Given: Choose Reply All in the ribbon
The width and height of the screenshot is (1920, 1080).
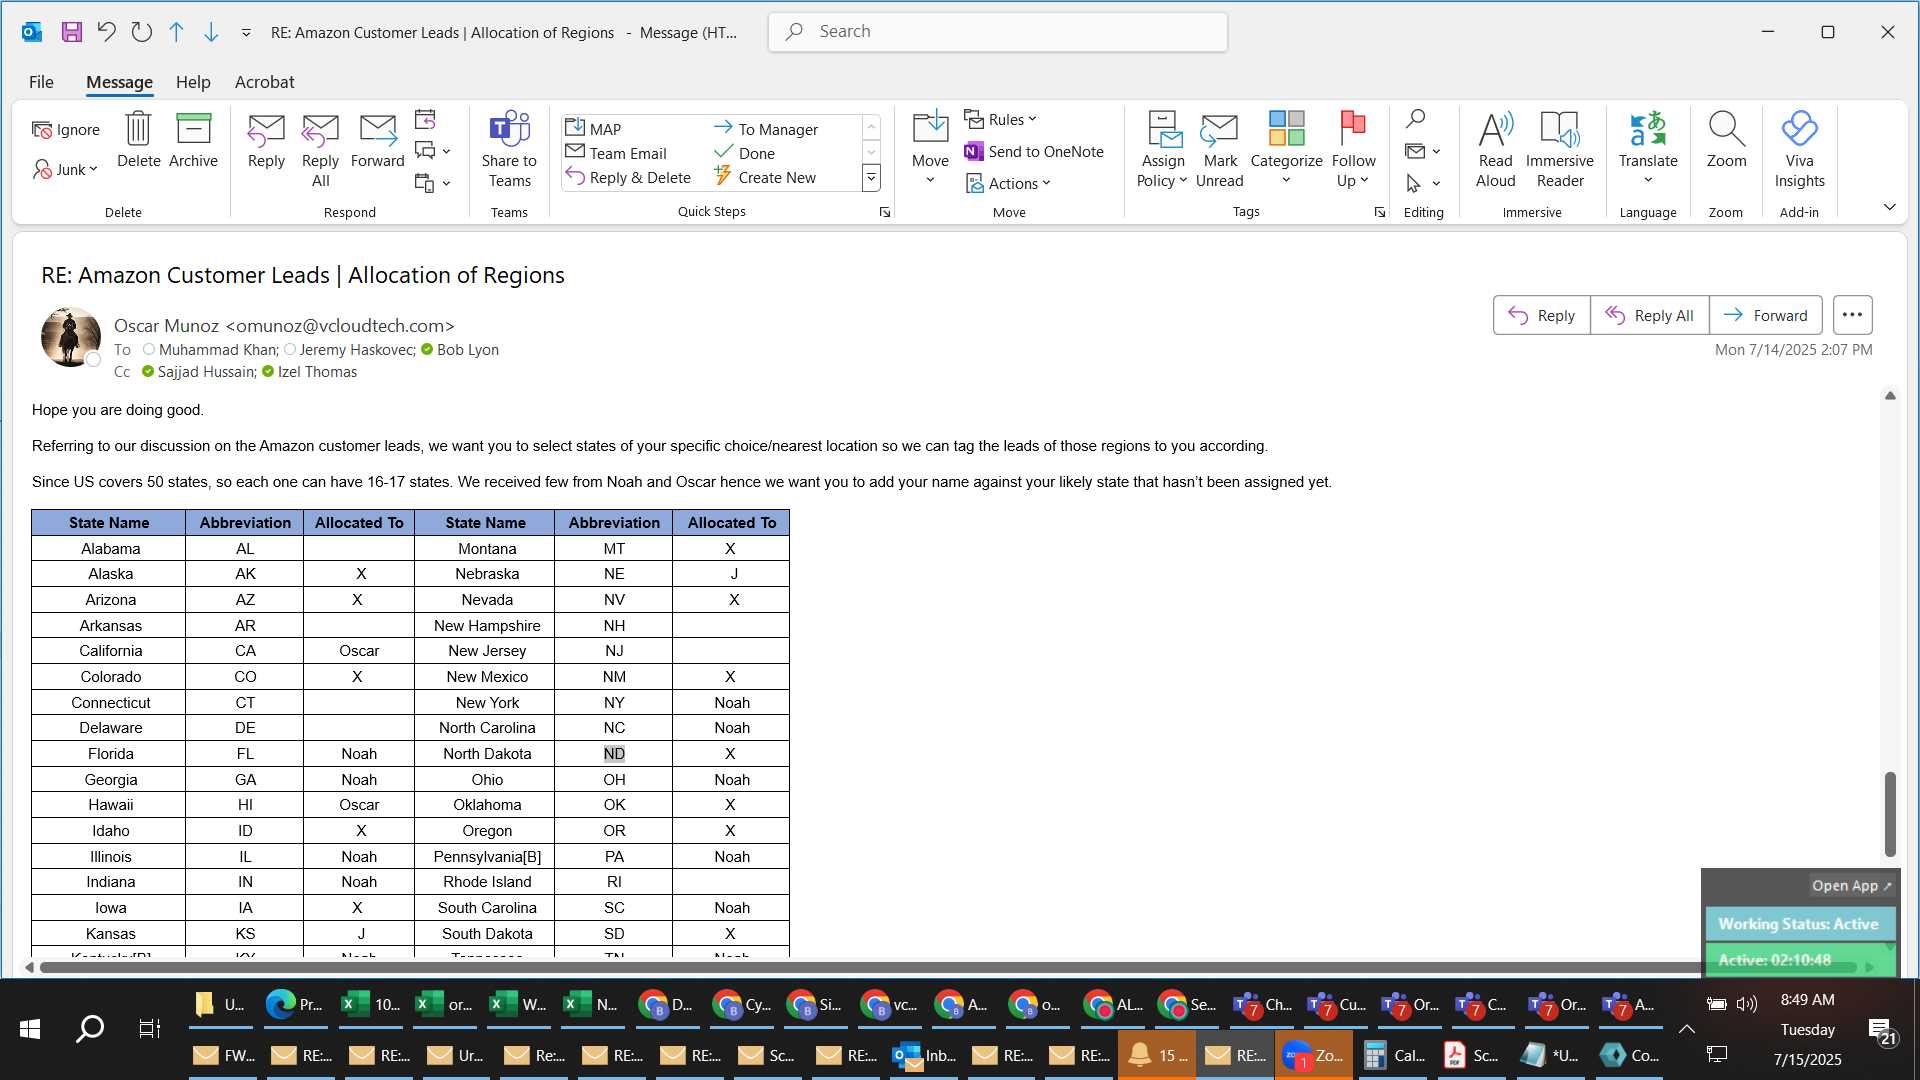Looking at the screenshot, I should tap(320, 150).
